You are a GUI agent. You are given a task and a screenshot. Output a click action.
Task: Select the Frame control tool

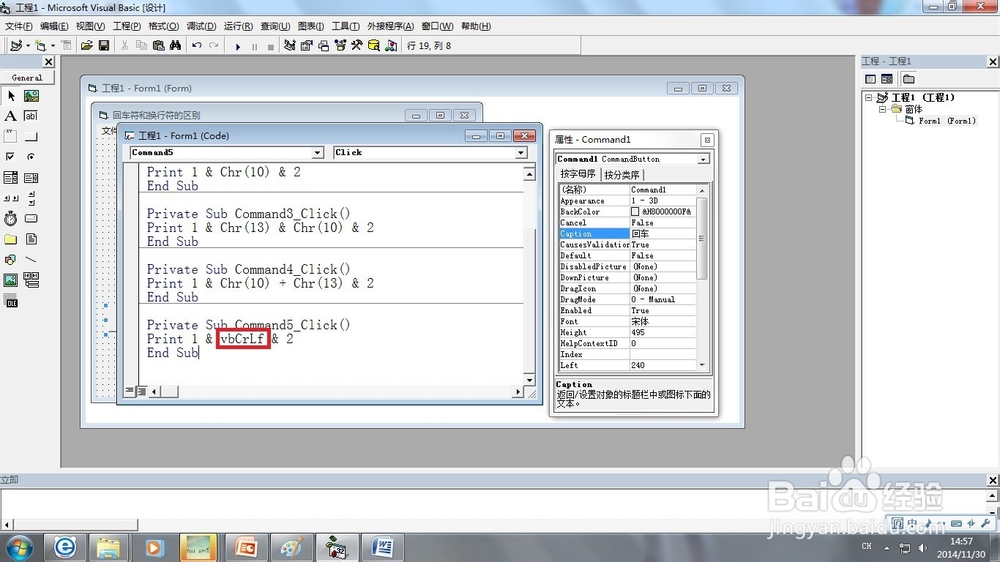tap(11, 137)
